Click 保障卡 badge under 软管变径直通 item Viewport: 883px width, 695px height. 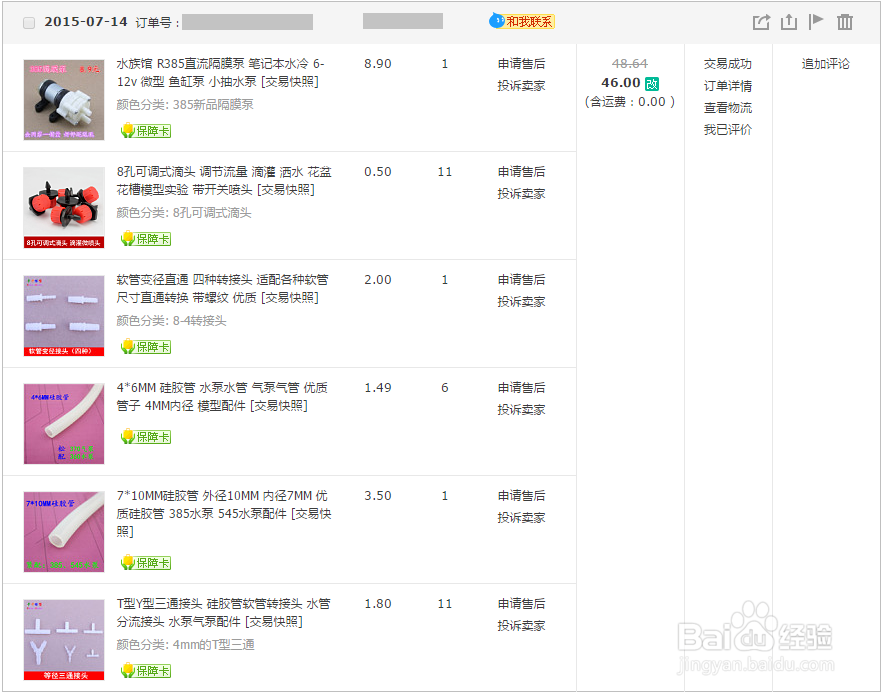point(146,347)
